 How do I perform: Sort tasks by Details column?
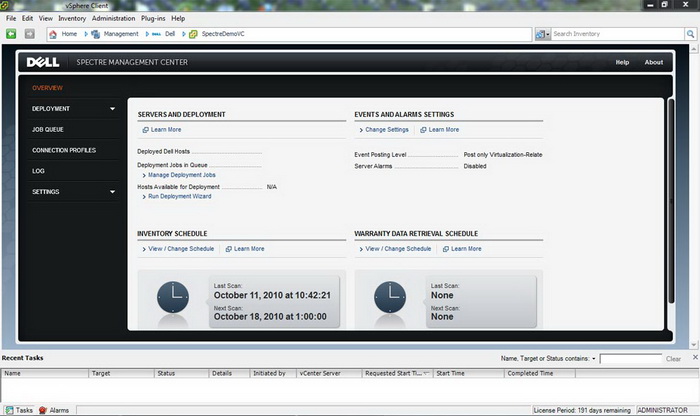[x=229, y=373]
